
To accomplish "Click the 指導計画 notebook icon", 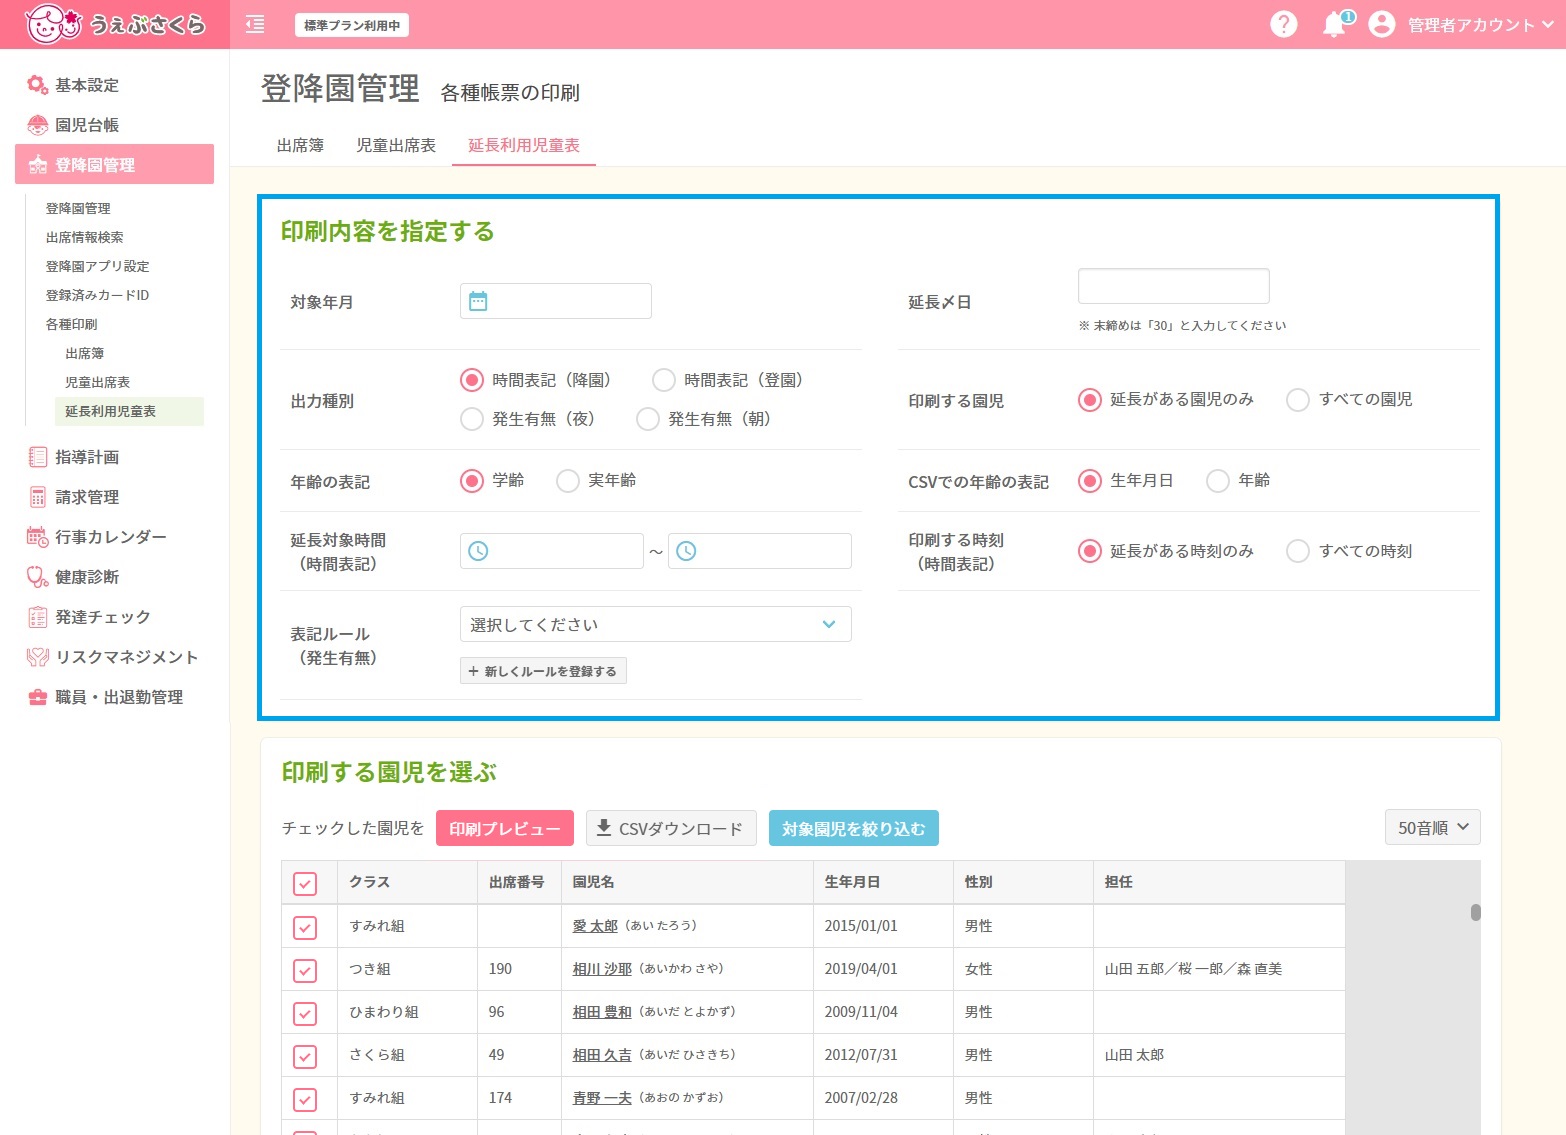I will 37,457.
